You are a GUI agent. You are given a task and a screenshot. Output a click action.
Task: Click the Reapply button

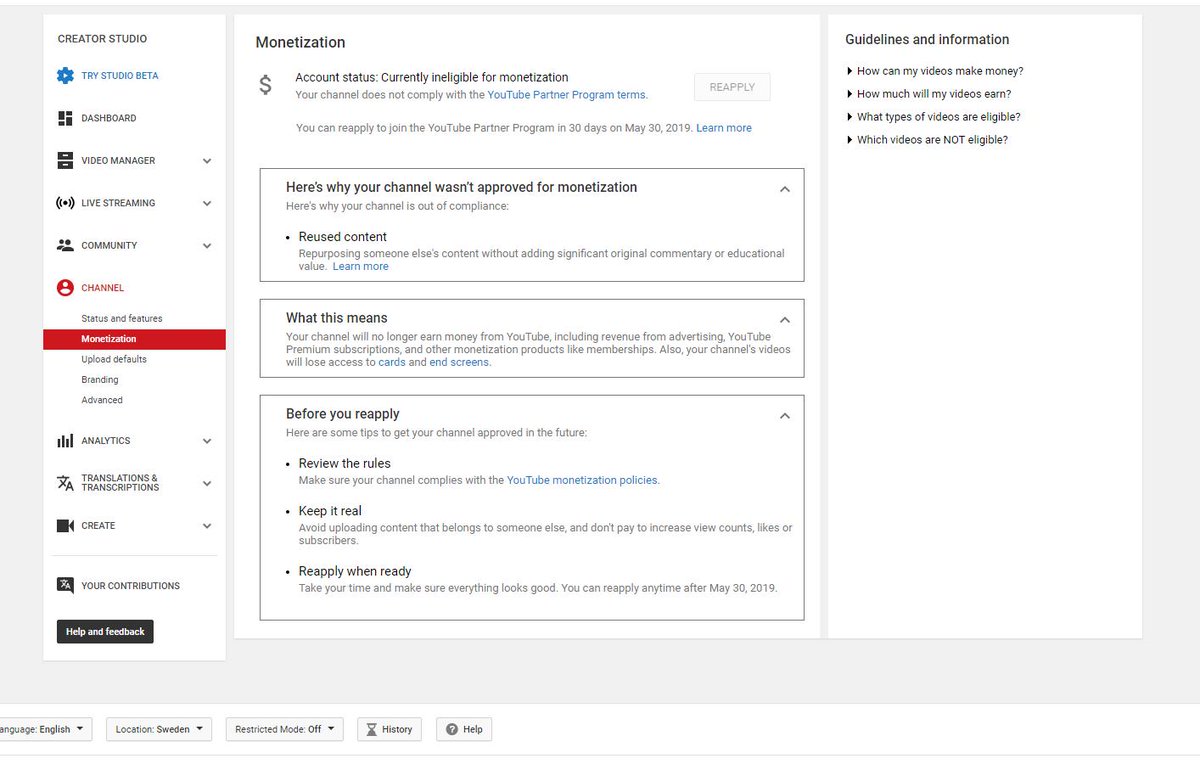coord(732,87)
